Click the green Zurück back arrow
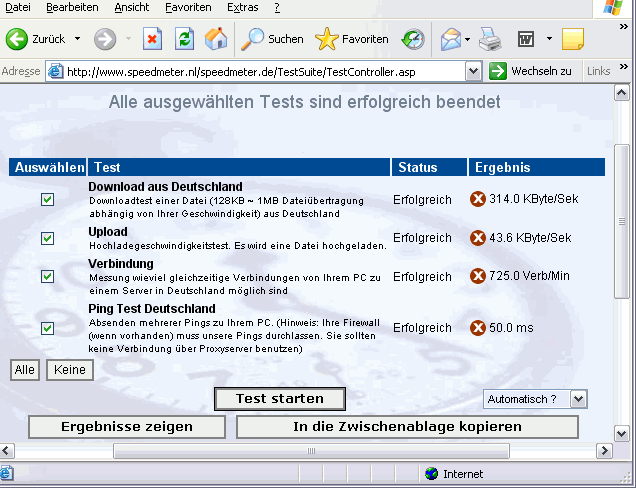 pos(17,39)
